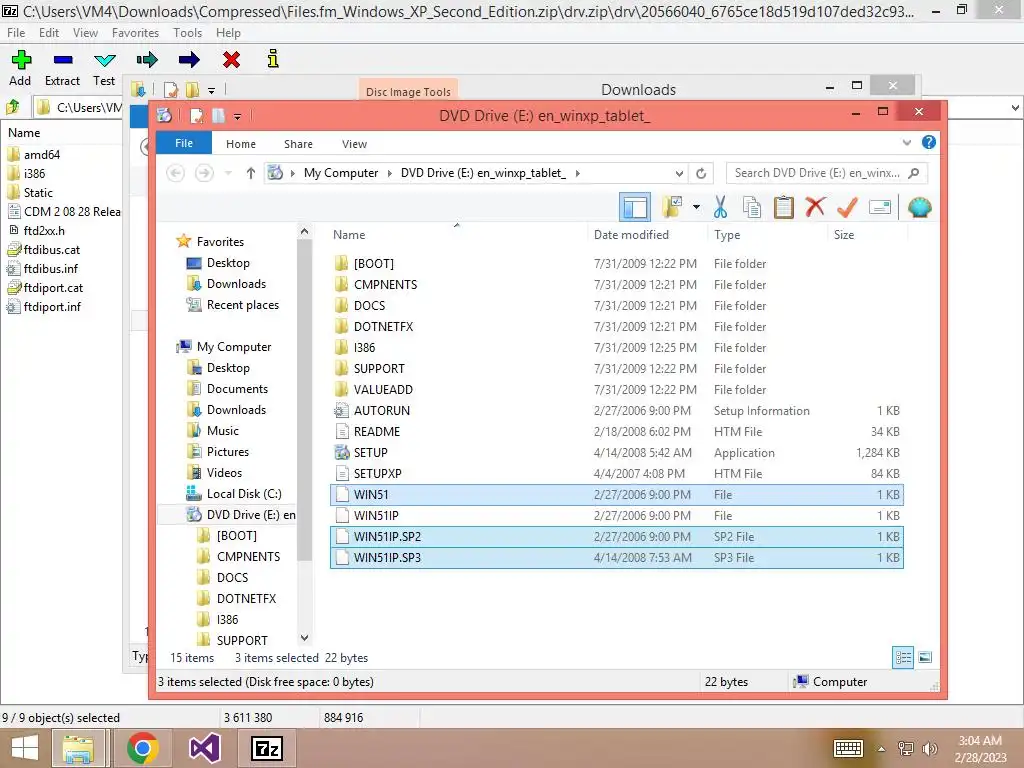Open the View ribbon tab in Explorer
Screen dimensions: 1024x768
(x=354, y=144)
